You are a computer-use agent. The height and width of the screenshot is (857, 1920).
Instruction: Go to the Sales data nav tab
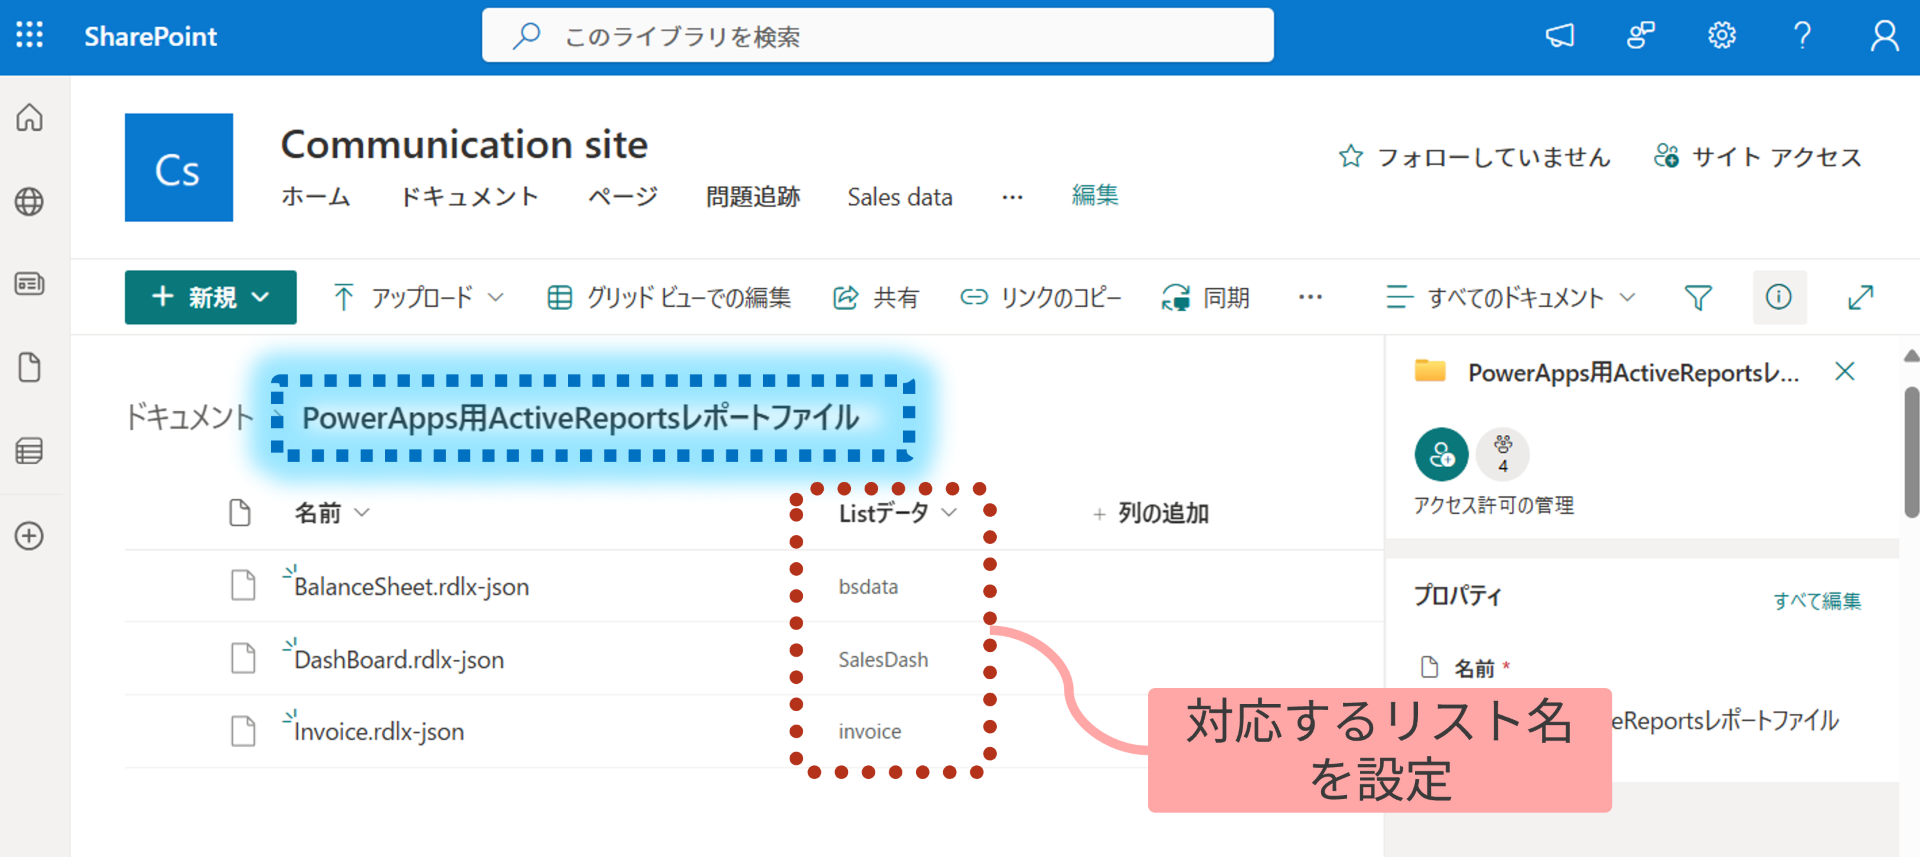(900, 197)
